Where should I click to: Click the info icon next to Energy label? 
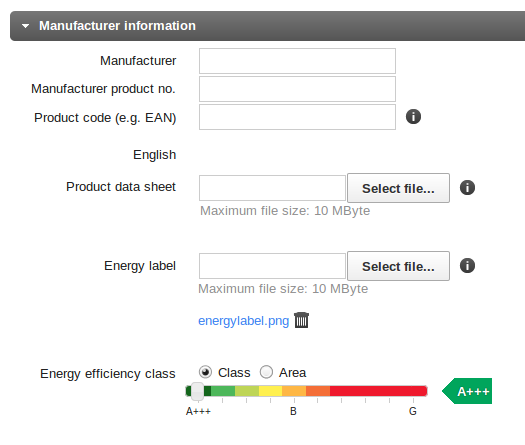click(467, 266)
